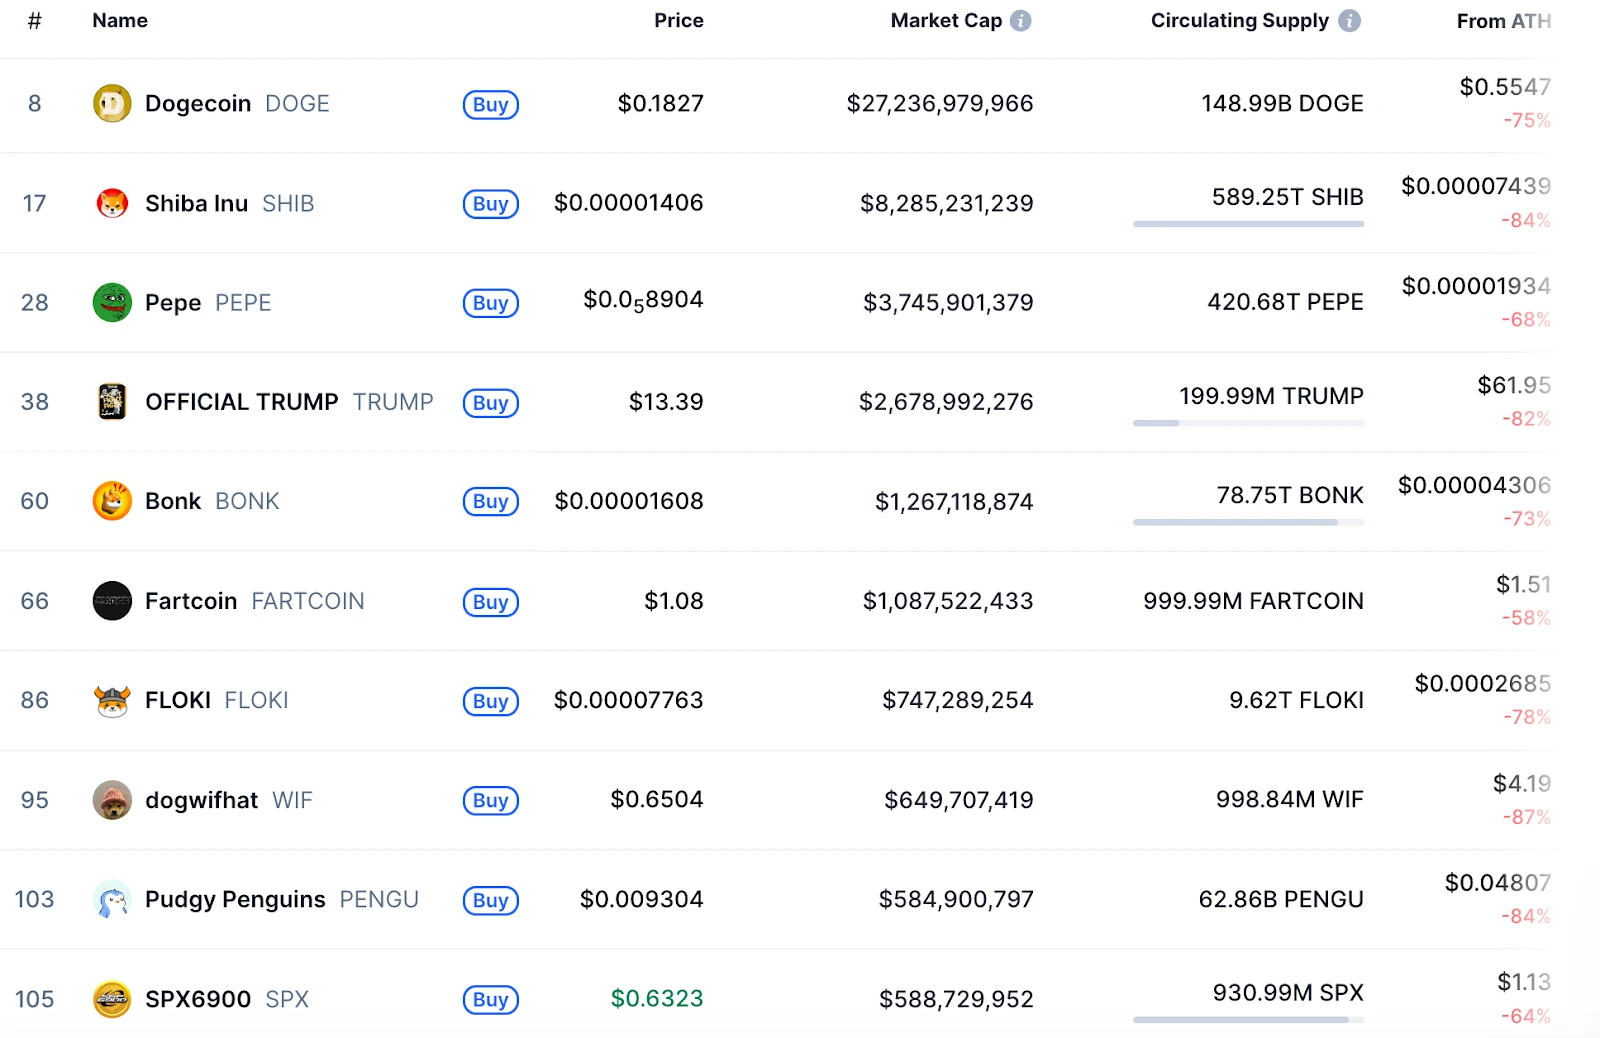Click the dogwifhat coin logo
1600x1038 pixels.
pos(112,800)
